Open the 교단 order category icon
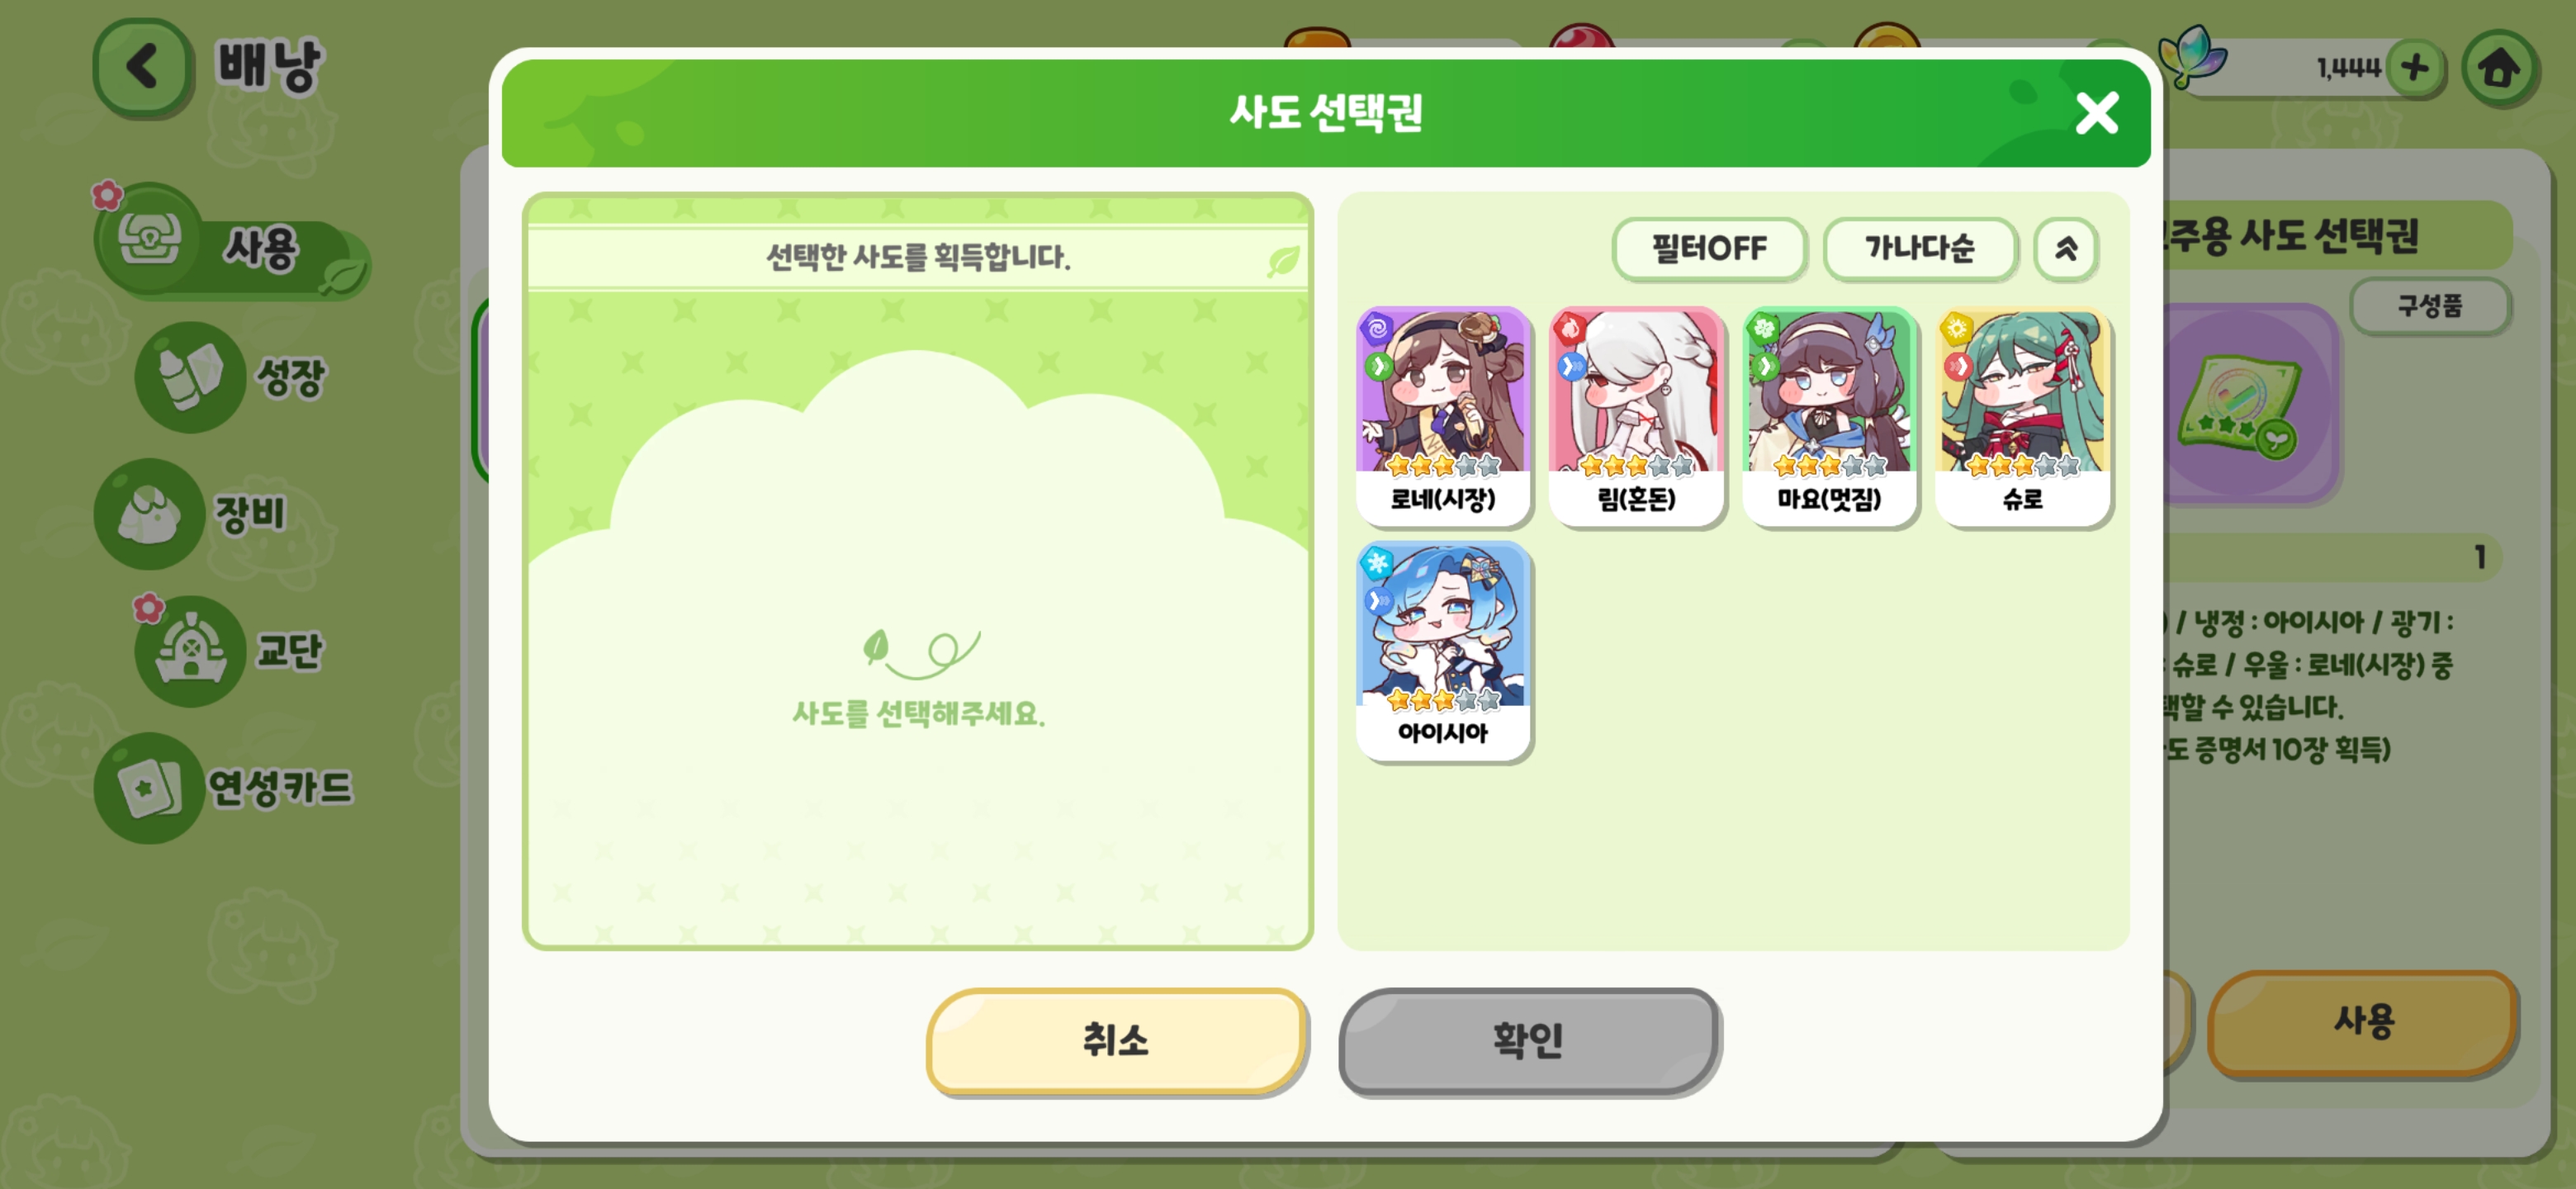The width and height of the screenshot is (2576, 1189). click(x=190, y=651)
